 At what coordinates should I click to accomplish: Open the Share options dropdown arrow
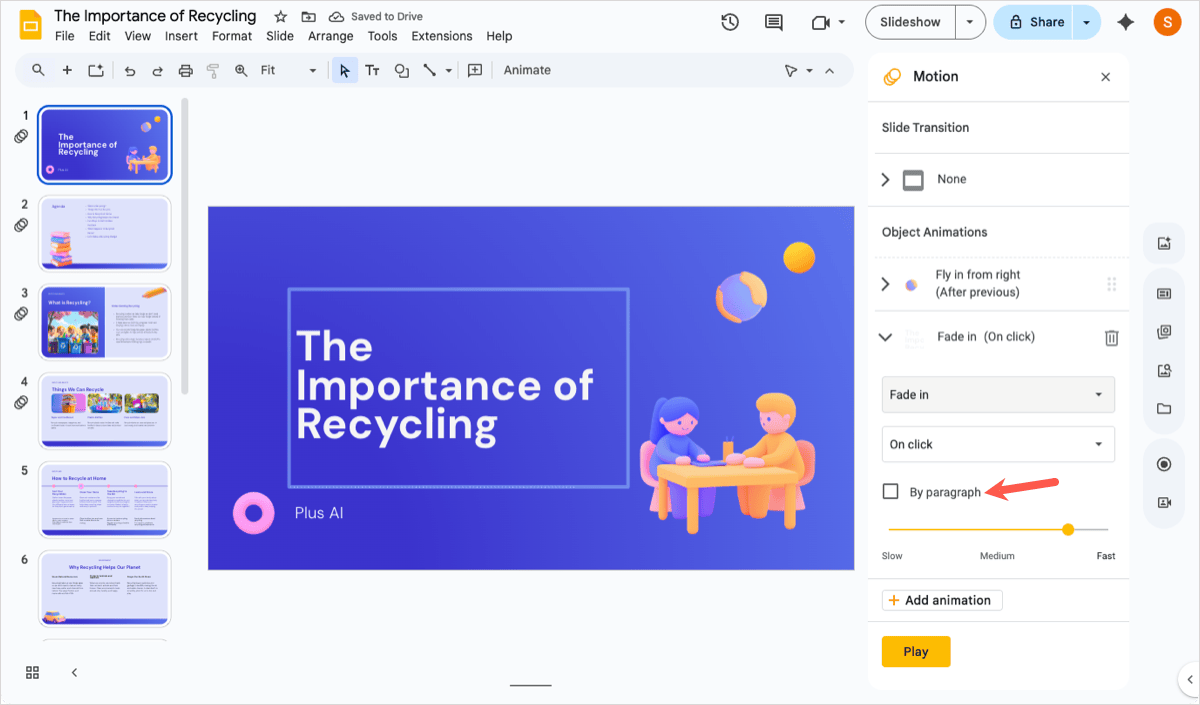pos(1086,22)
